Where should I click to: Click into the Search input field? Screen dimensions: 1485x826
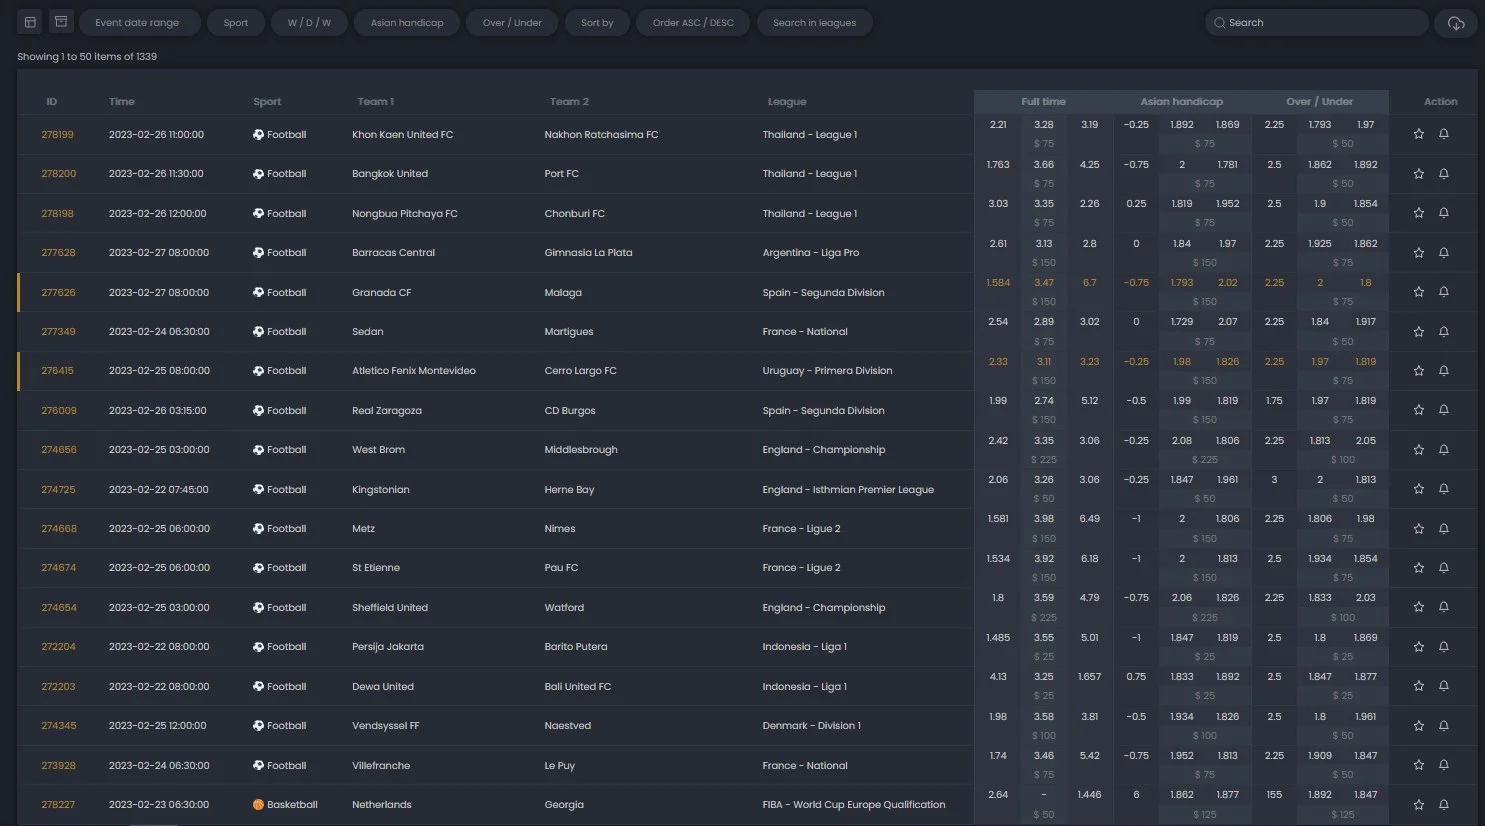pyautogui.click(x=1320, y=23)
